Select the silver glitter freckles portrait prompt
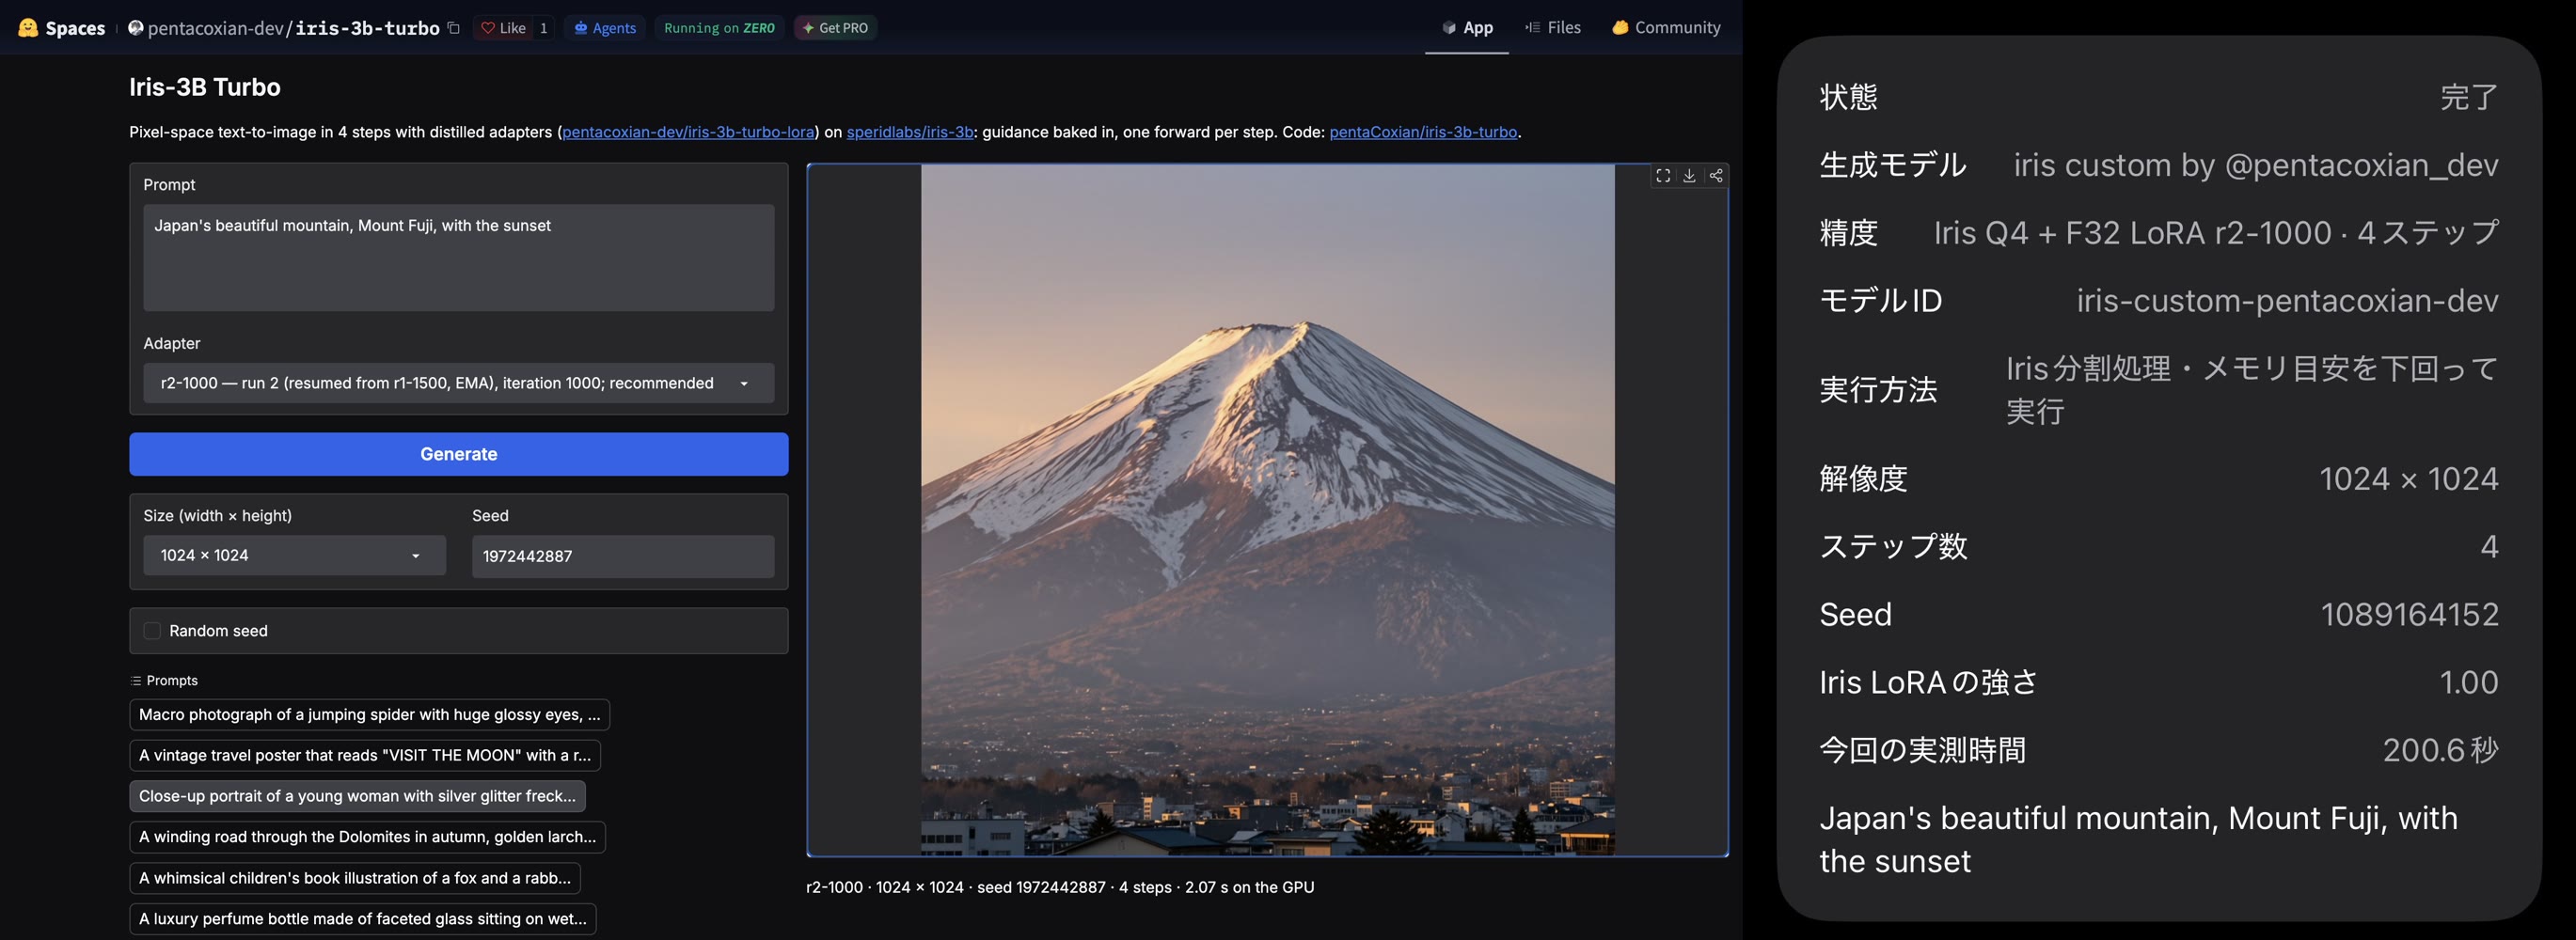The height and width of the screenshot is (940, 2576). tap(357, 797)
